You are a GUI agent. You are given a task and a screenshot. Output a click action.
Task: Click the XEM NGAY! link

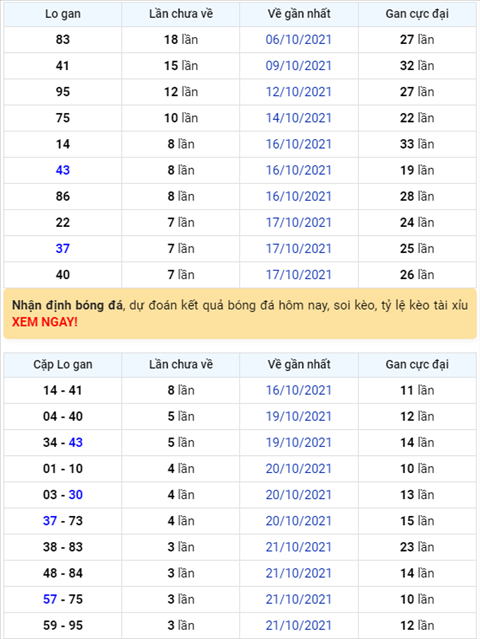tap(45, 322)
